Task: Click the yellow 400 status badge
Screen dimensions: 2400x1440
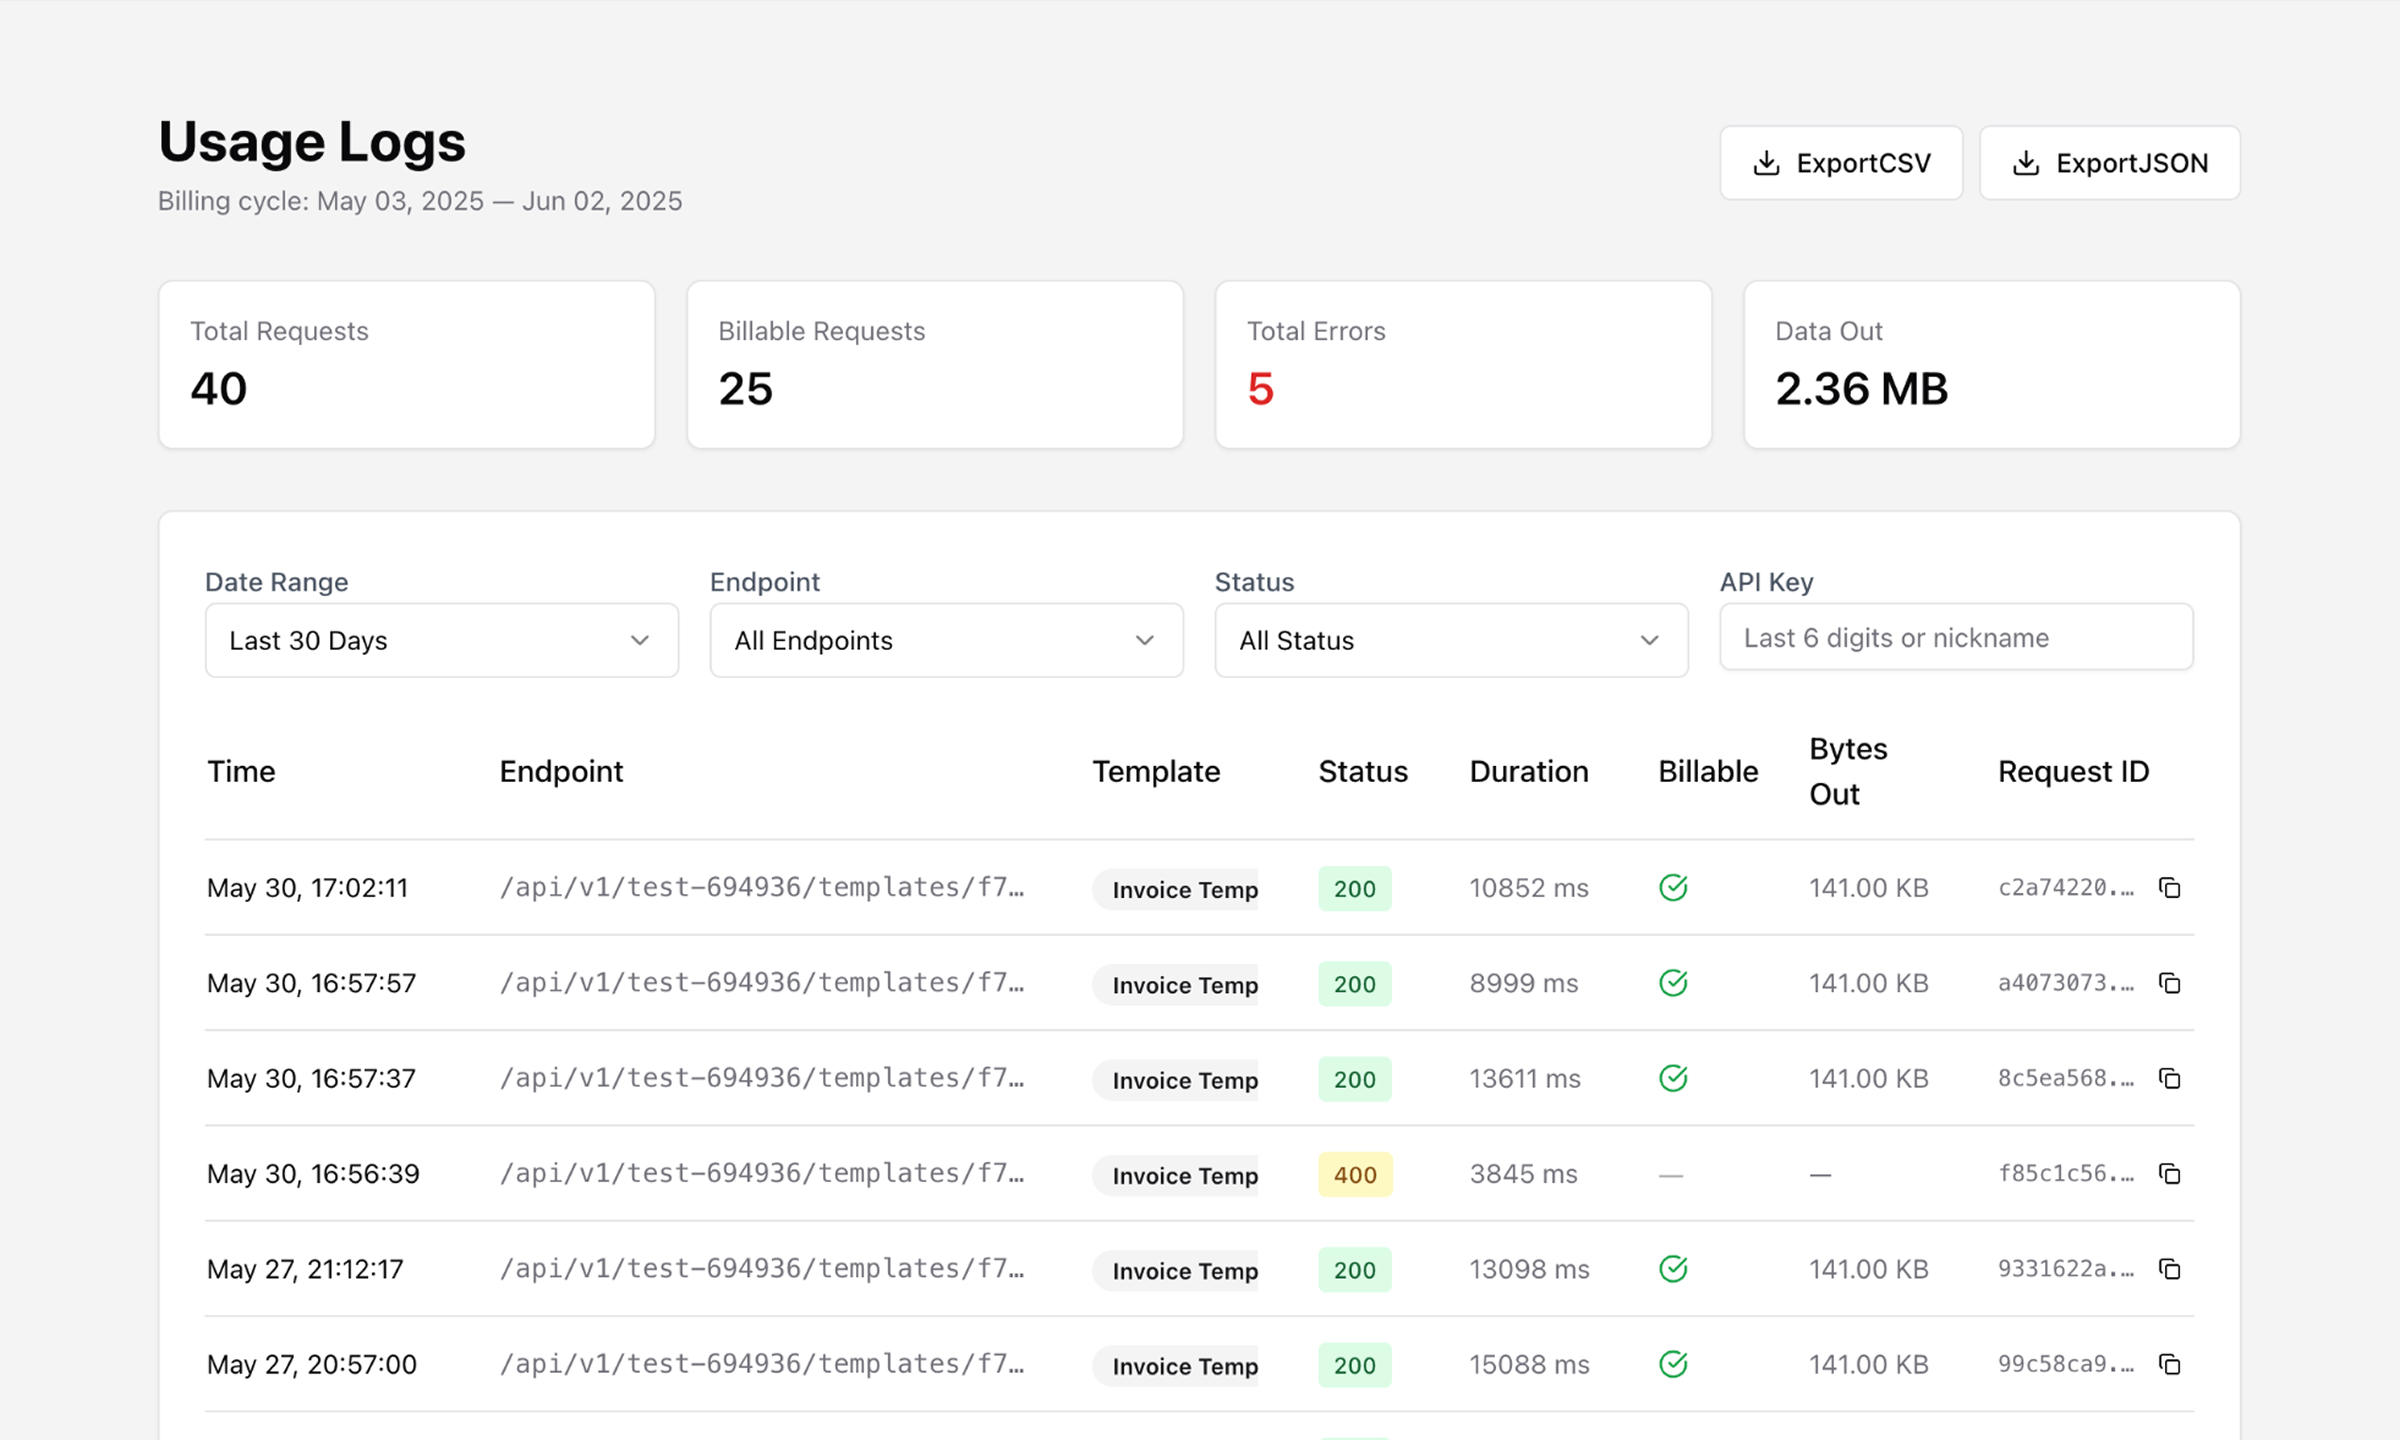Action: pos(1355,1174)
